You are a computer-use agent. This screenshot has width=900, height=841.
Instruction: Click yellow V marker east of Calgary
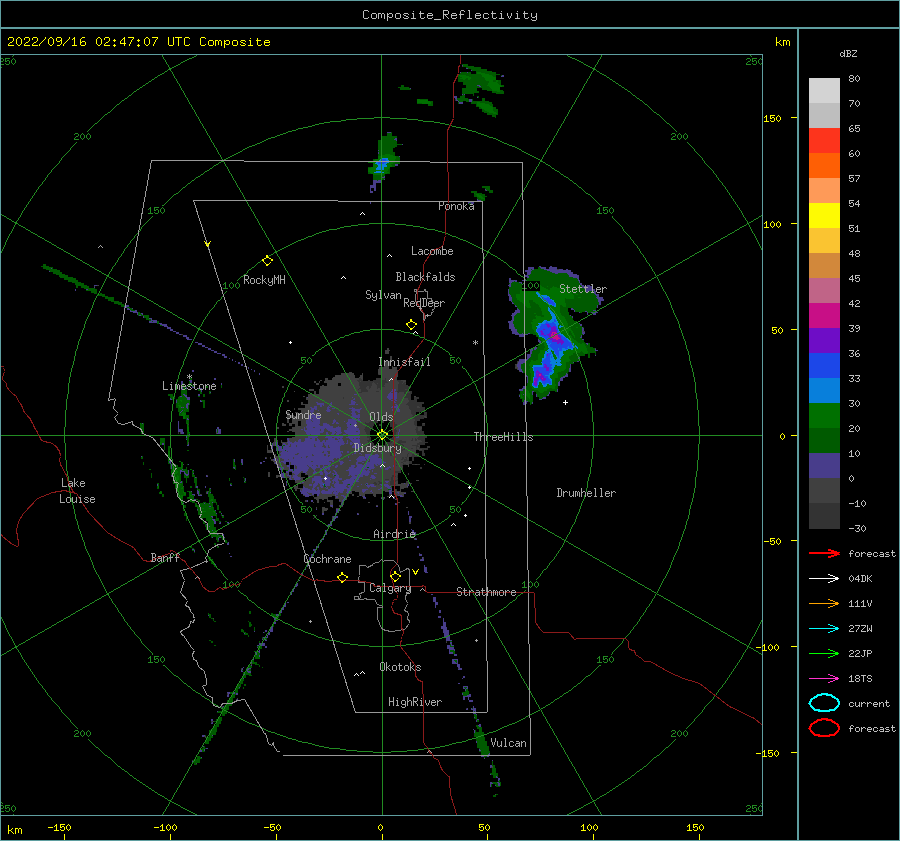coord(415,572)
